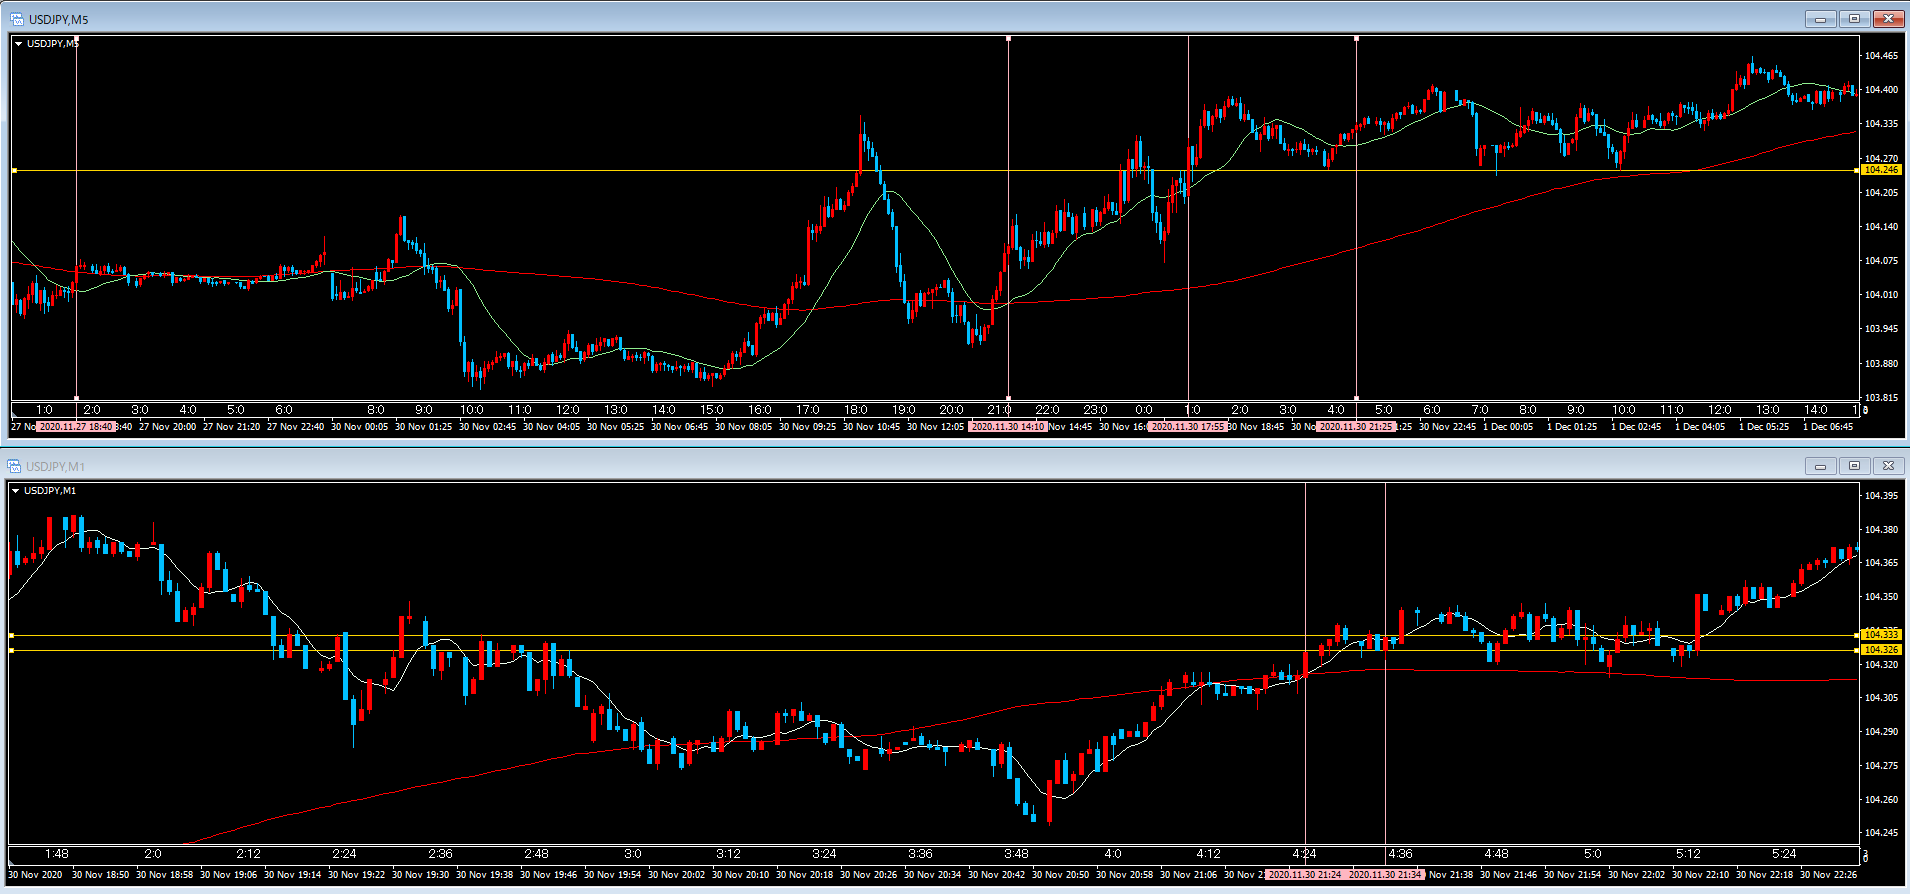Expand the USDJPY,M5 chart label dropdown arrow
The height and width of the screenshot is (894, 1910).
tap(18, 44)
